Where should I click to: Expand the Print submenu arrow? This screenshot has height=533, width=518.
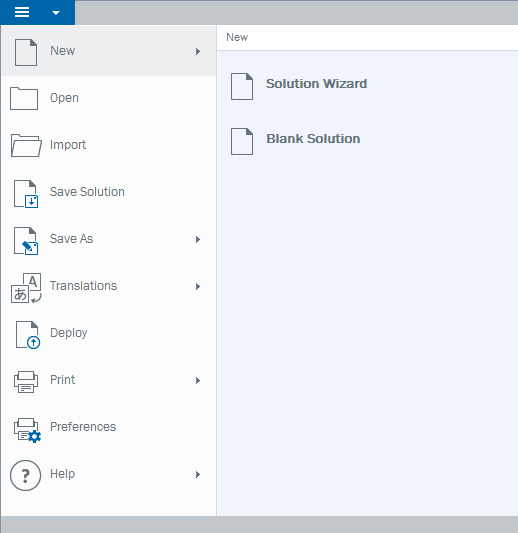click(198, 380)
